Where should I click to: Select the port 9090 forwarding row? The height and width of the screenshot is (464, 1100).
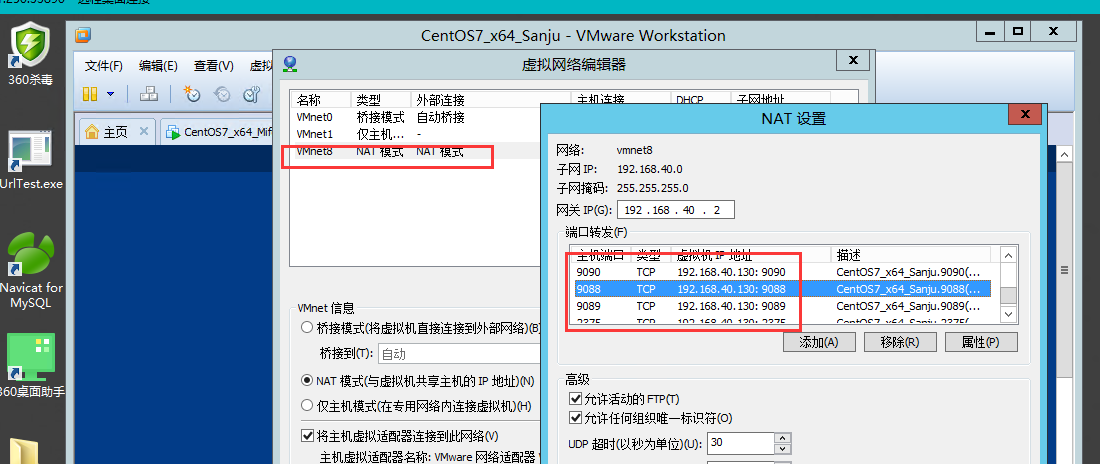pos(782,272)
